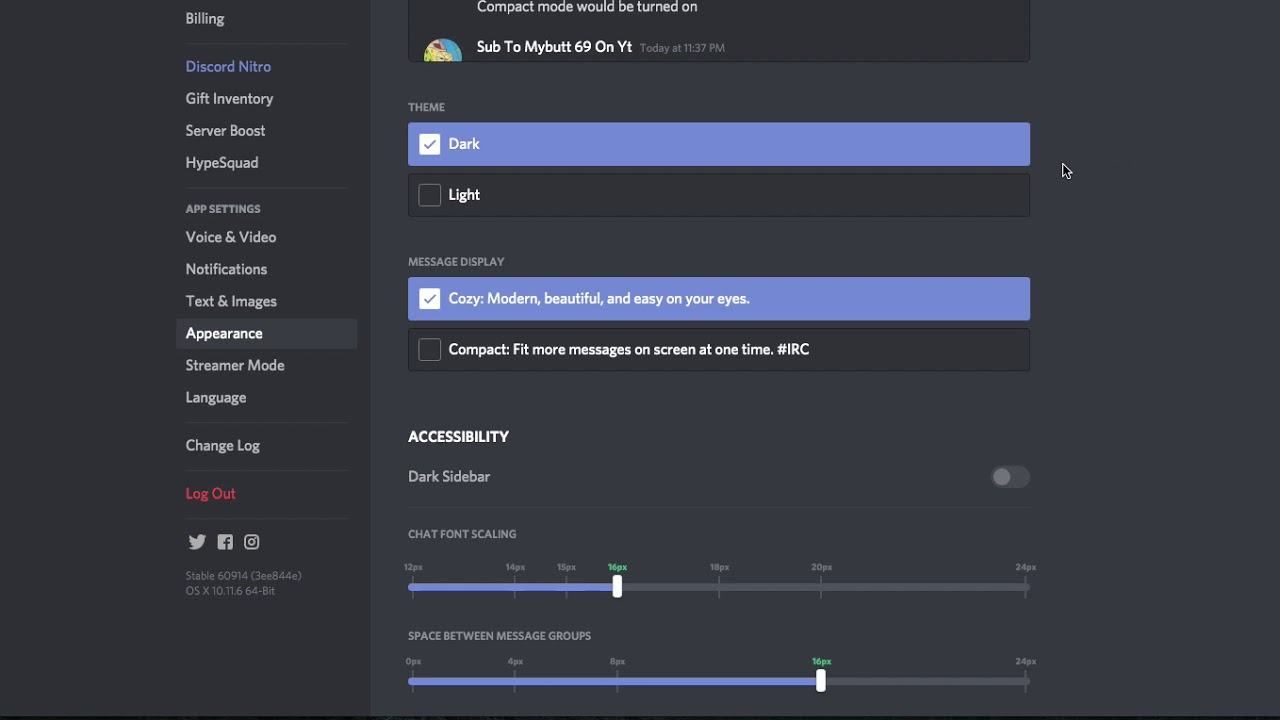The width and height of the screenshot is (1280, 720).
Task: Select the Appearance settings tab
Action: [x=266, y=333]
